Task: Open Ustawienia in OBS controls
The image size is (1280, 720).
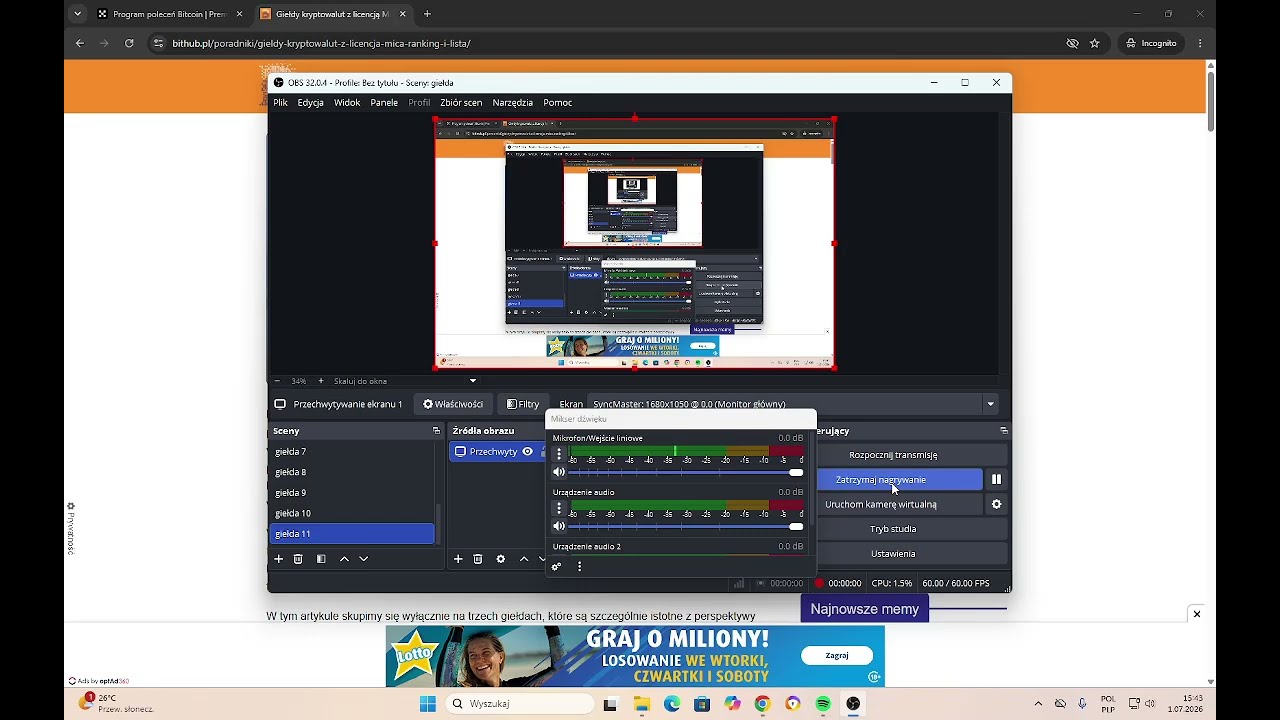Action: [x=893, y=554]
